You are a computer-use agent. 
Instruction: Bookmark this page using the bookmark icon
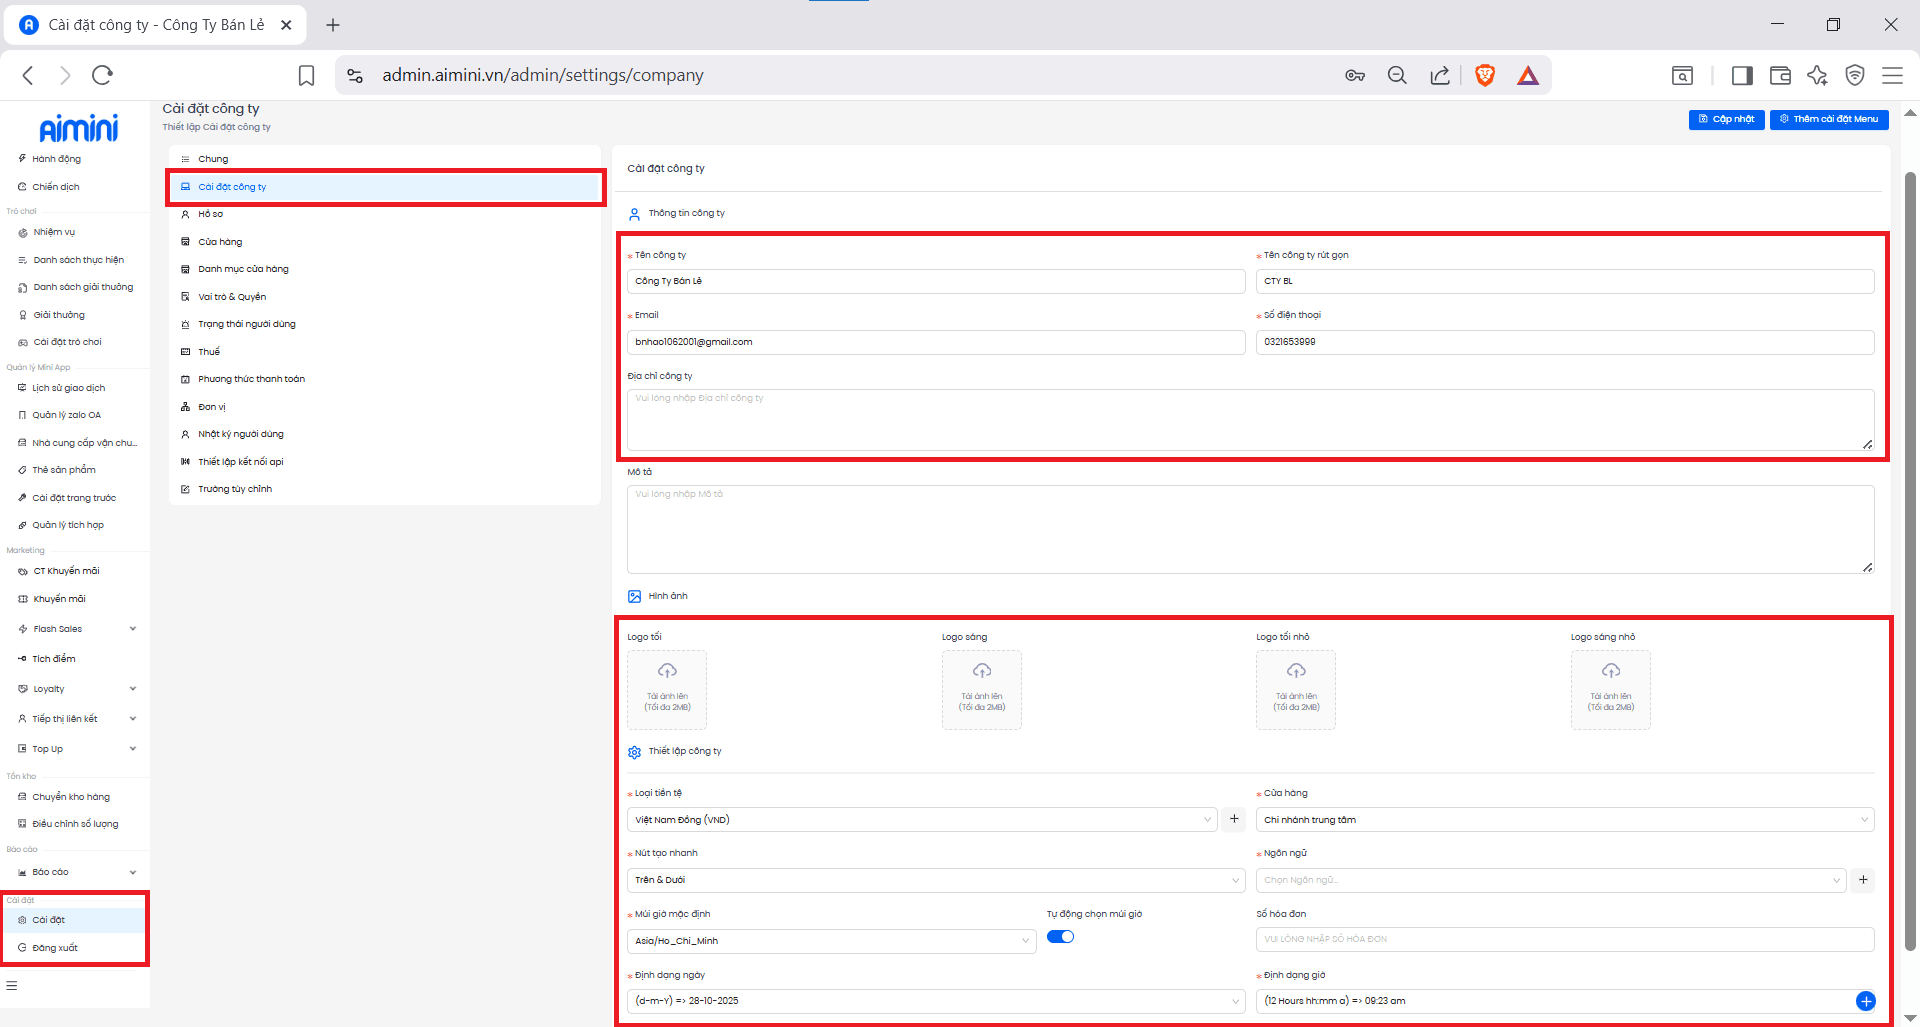coord(306,75)
